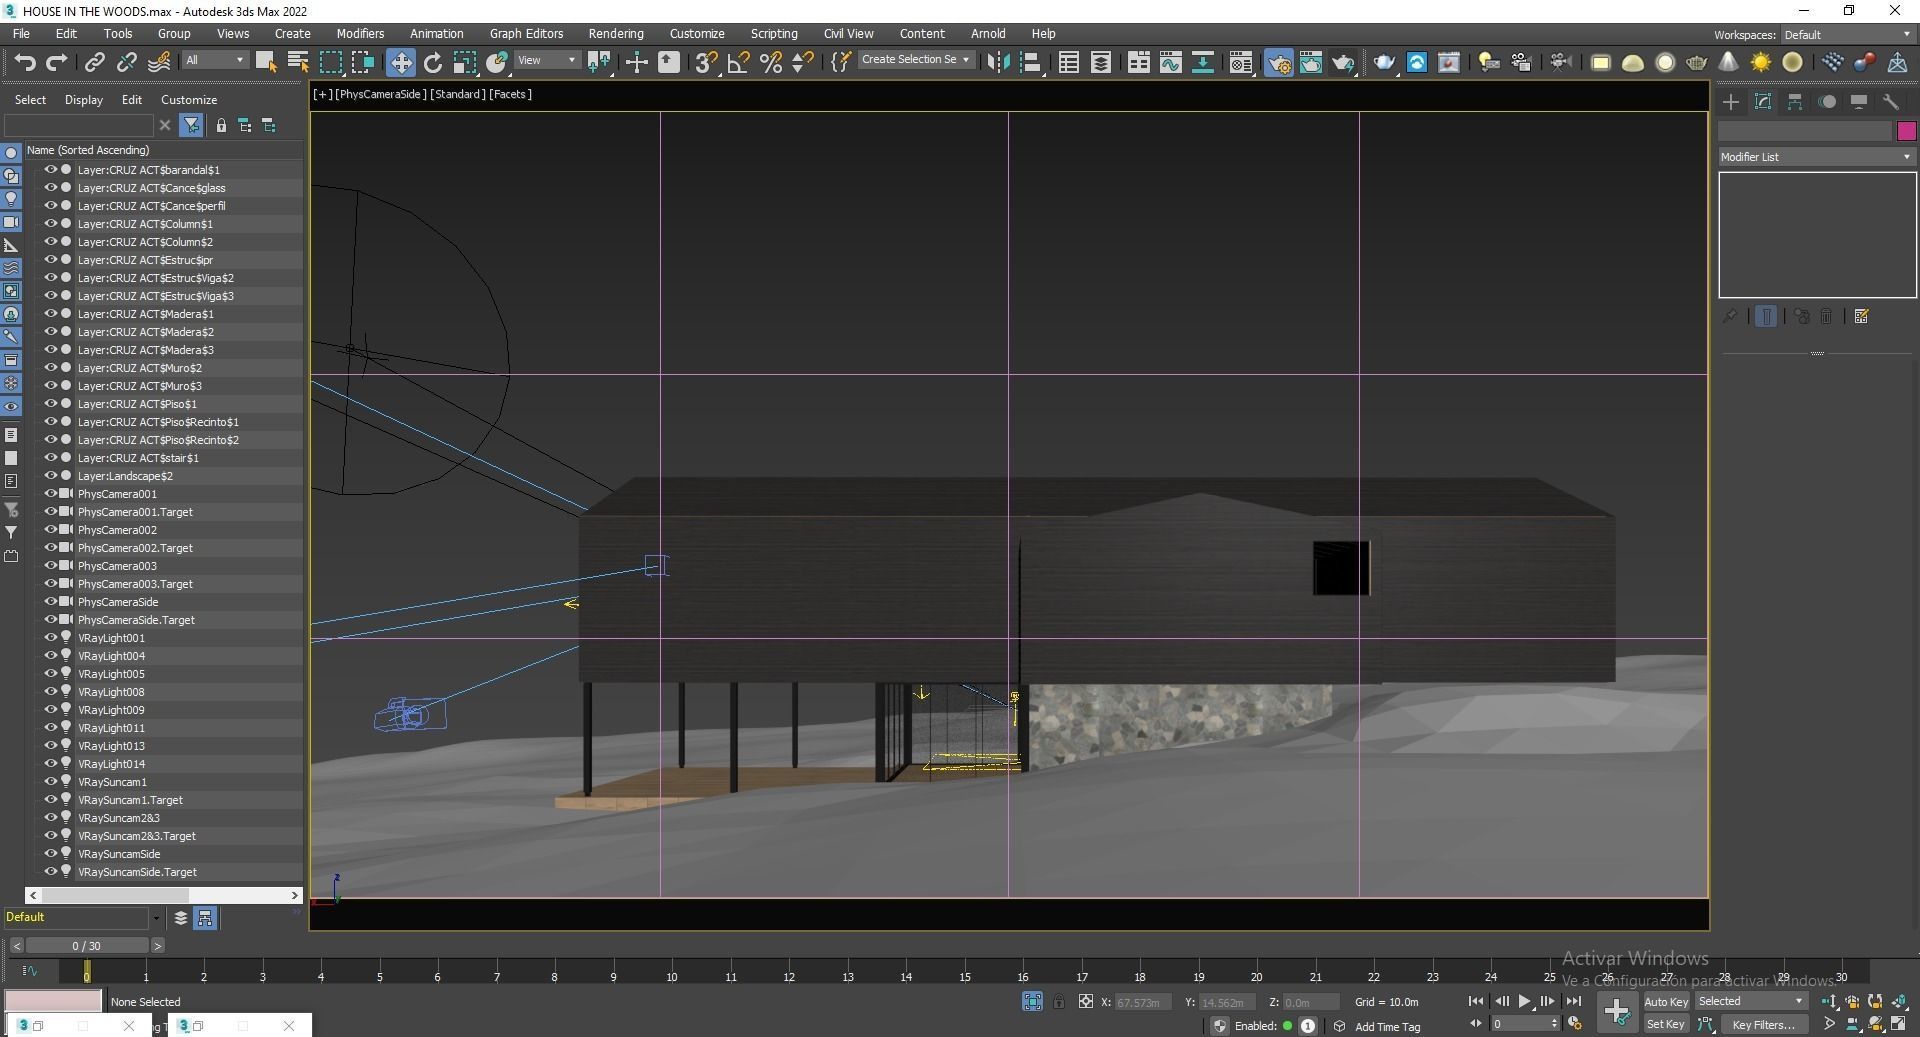Image resolution: width=1920 pixels, height=1037 pixels.
Task: Open the Arnold menu
Action: click(988, 33)
